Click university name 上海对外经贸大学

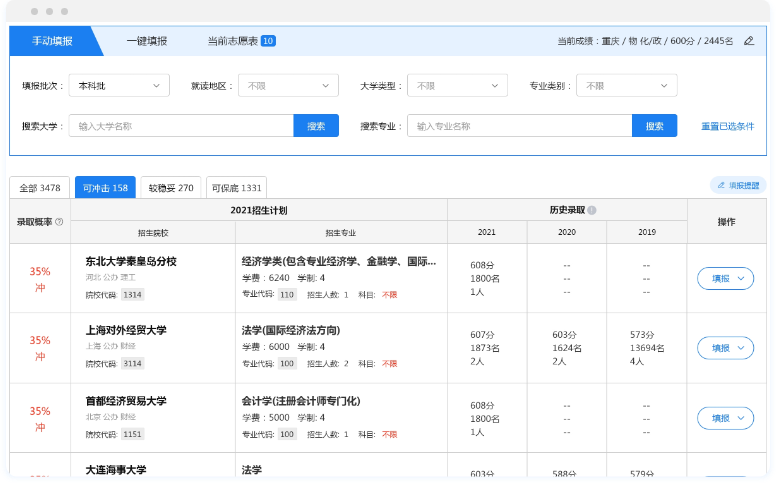tap(126, 330)
